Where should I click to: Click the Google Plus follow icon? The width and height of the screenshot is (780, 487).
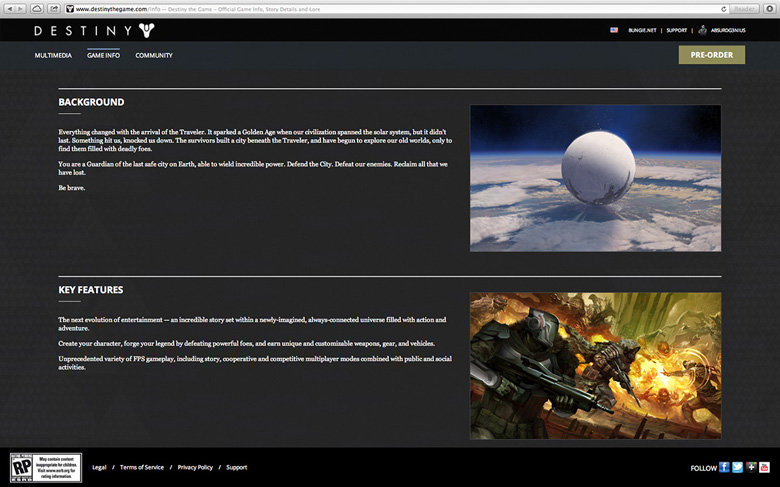(x=751, y=467)
